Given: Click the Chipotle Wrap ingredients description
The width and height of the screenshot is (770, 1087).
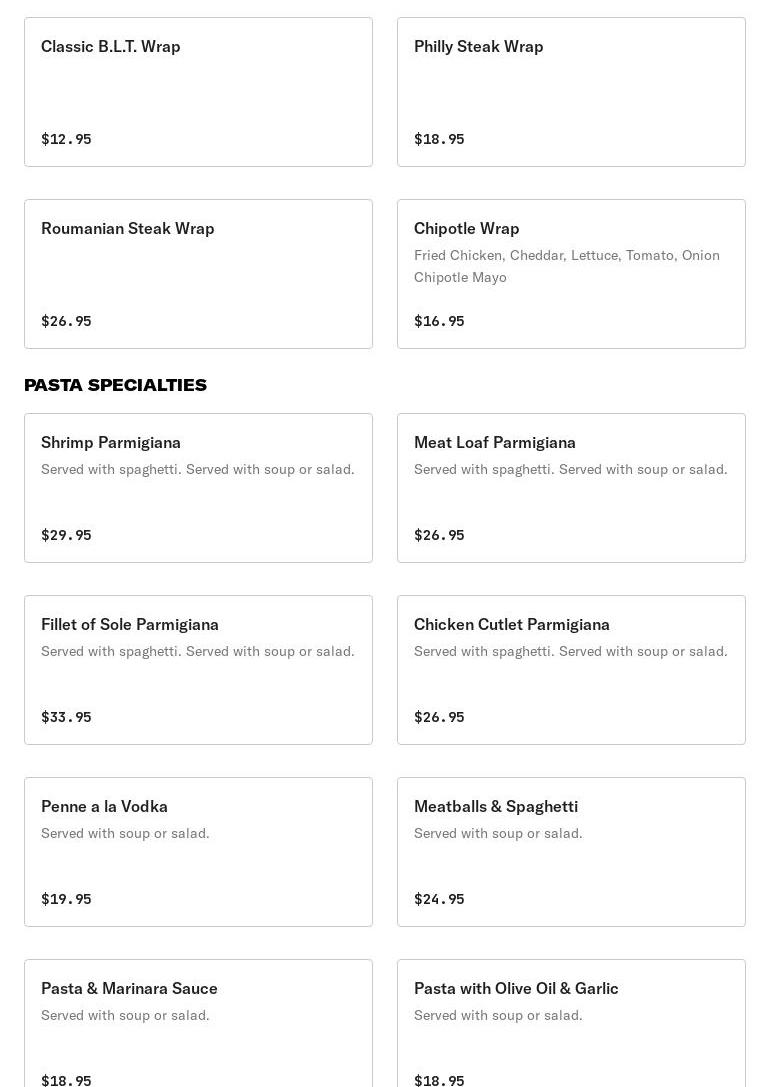Looking at the screenshot, I should [566, 266].
